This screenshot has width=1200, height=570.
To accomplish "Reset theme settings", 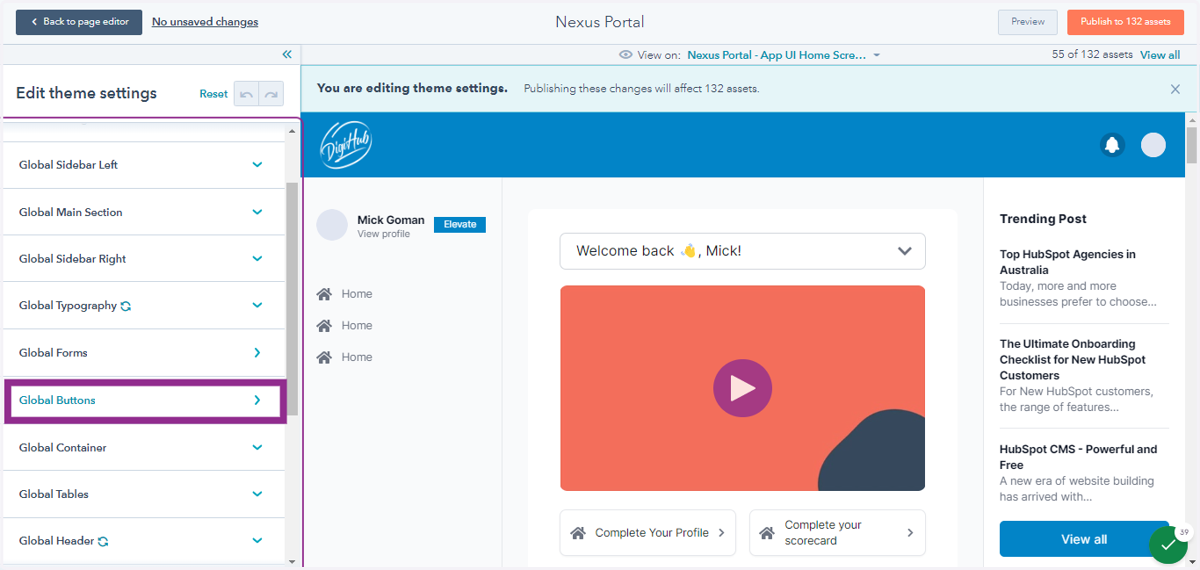I will [x=213, y=94].
